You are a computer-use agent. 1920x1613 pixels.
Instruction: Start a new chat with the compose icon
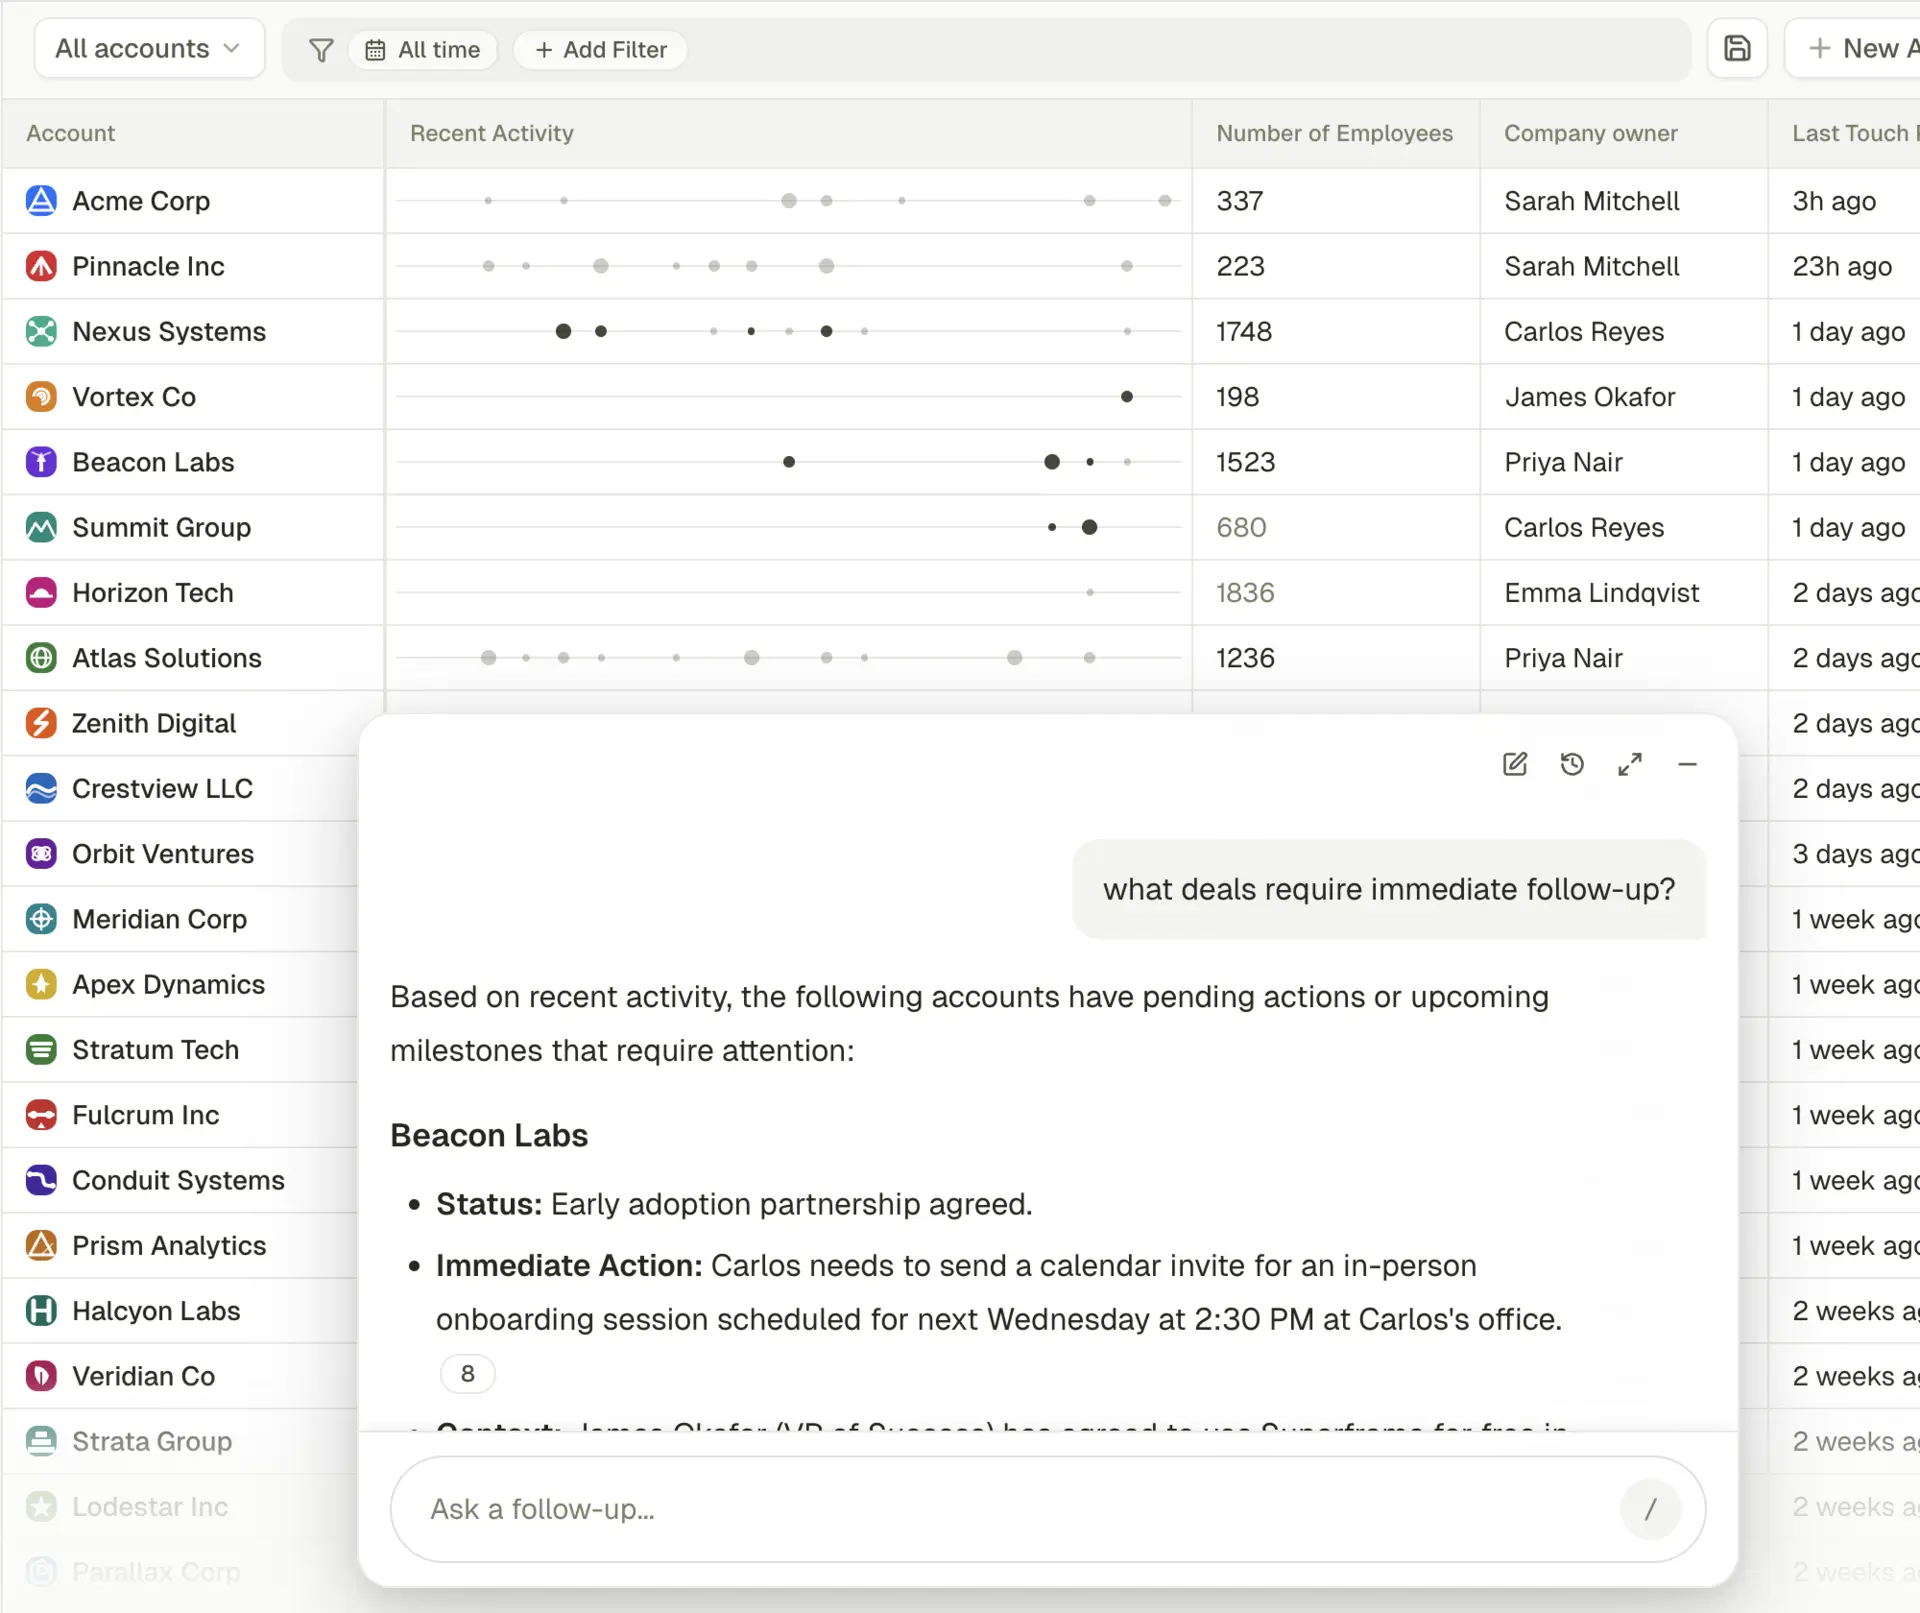click(1515, 765)
